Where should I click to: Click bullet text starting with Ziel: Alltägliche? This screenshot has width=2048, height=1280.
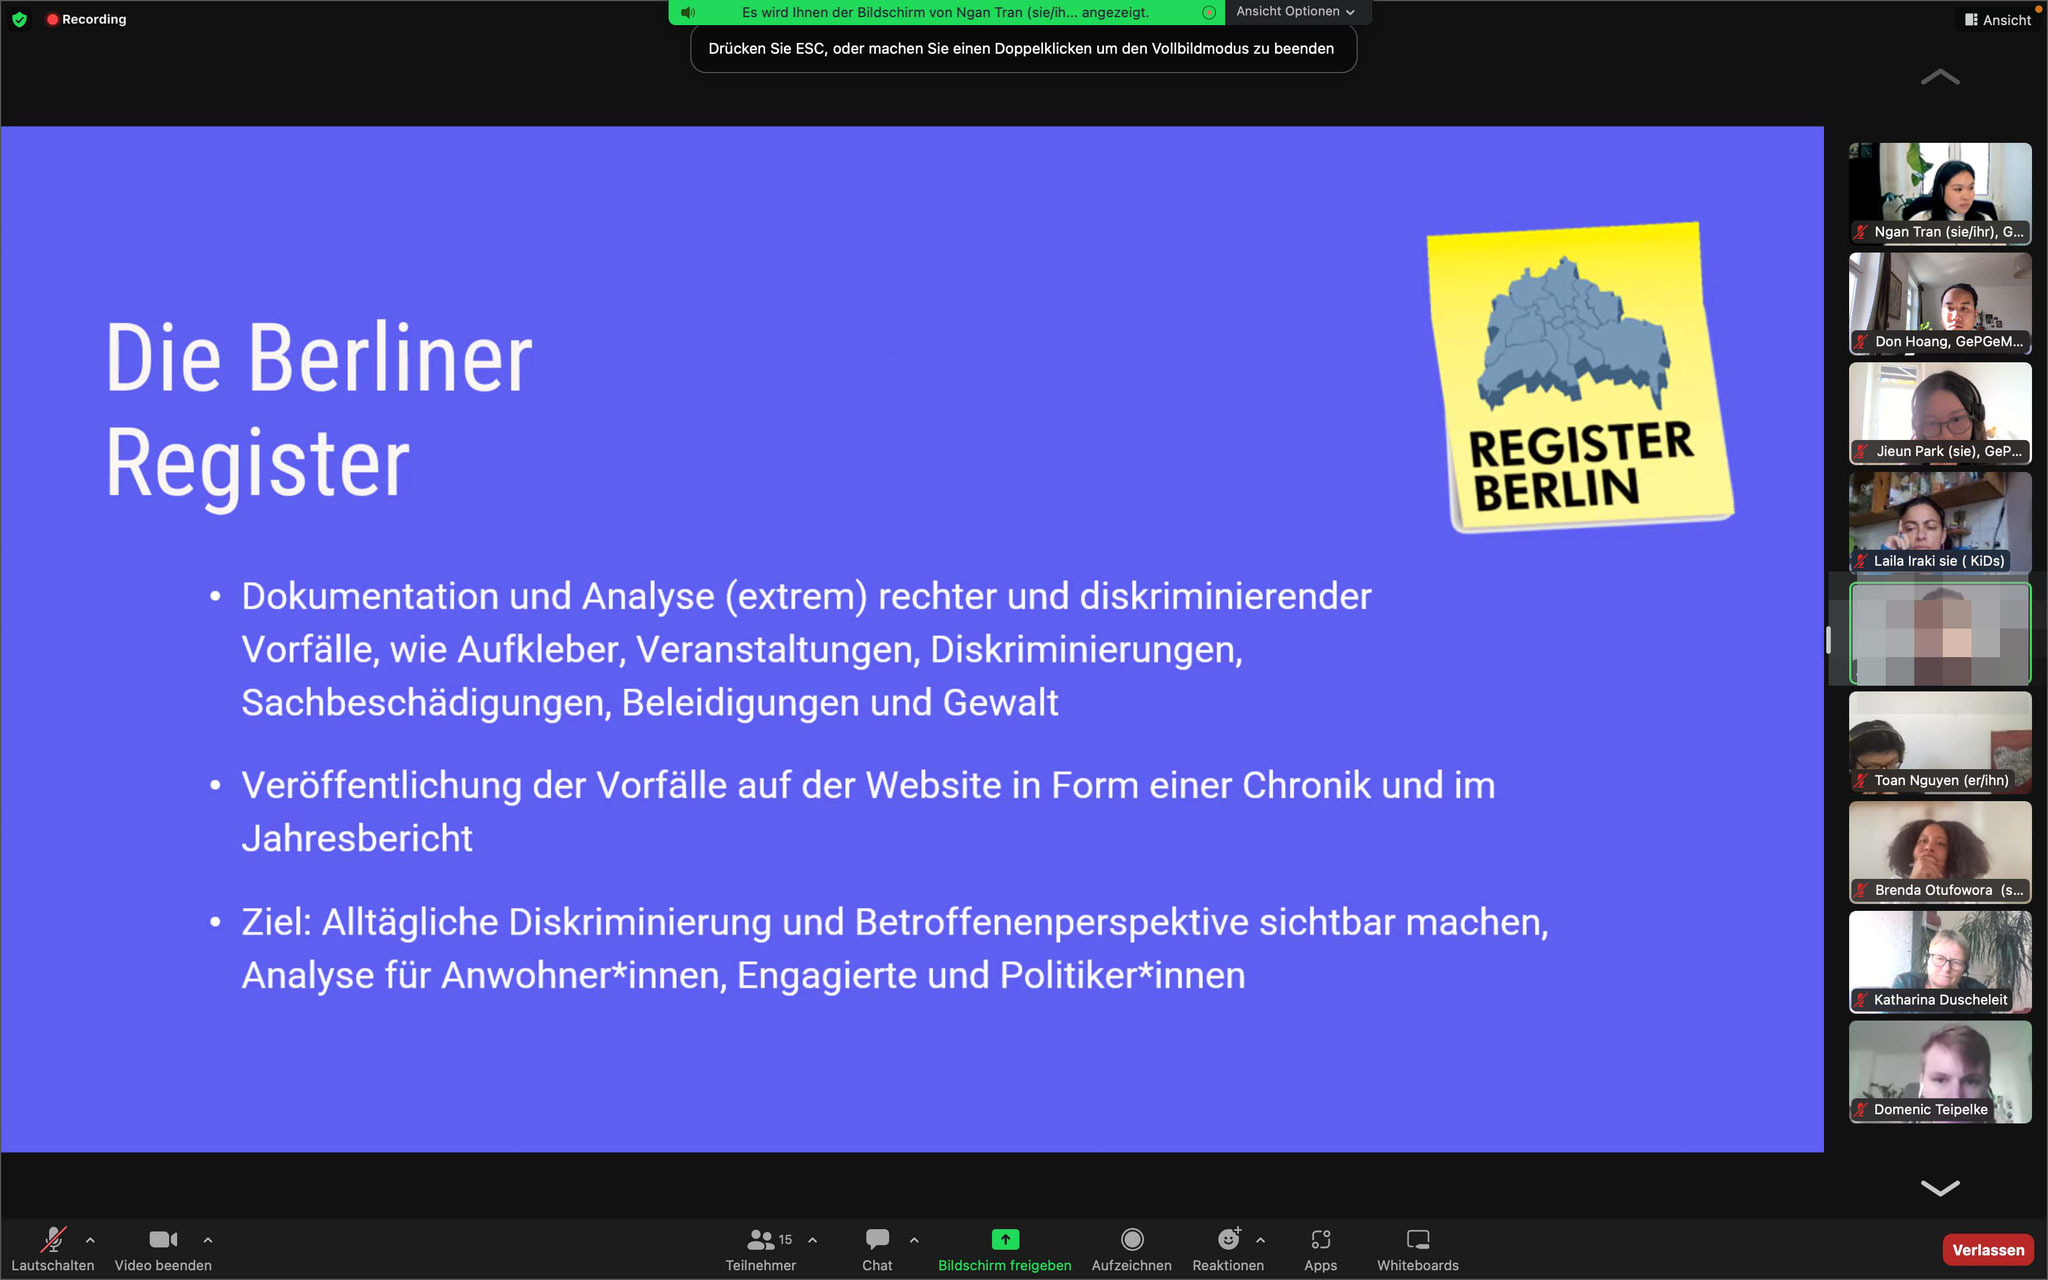click(895, 949)
